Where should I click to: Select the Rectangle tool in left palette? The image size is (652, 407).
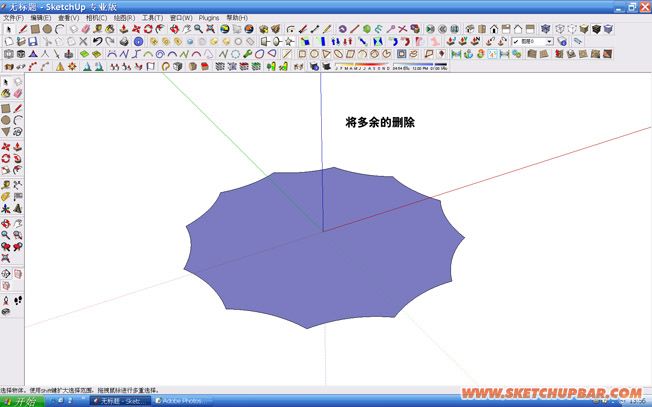[6, 109]
